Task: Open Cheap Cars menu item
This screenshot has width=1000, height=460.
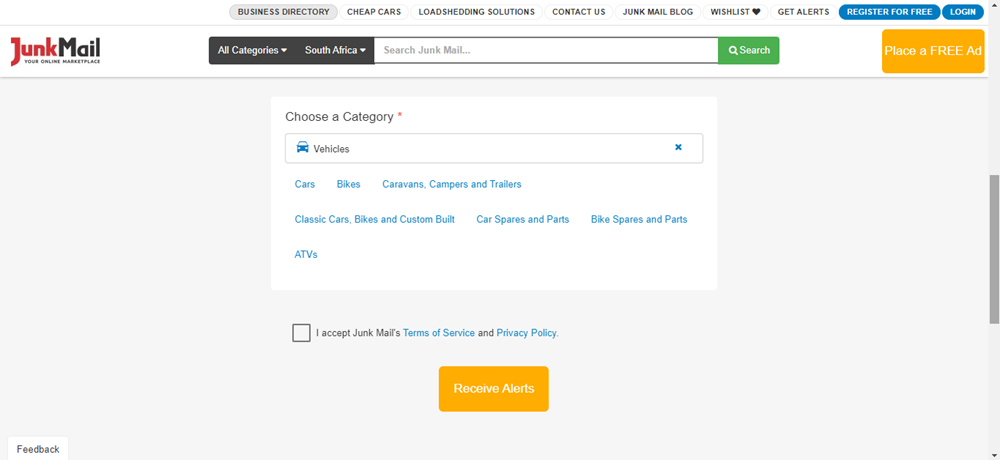Action: [374, 12]
